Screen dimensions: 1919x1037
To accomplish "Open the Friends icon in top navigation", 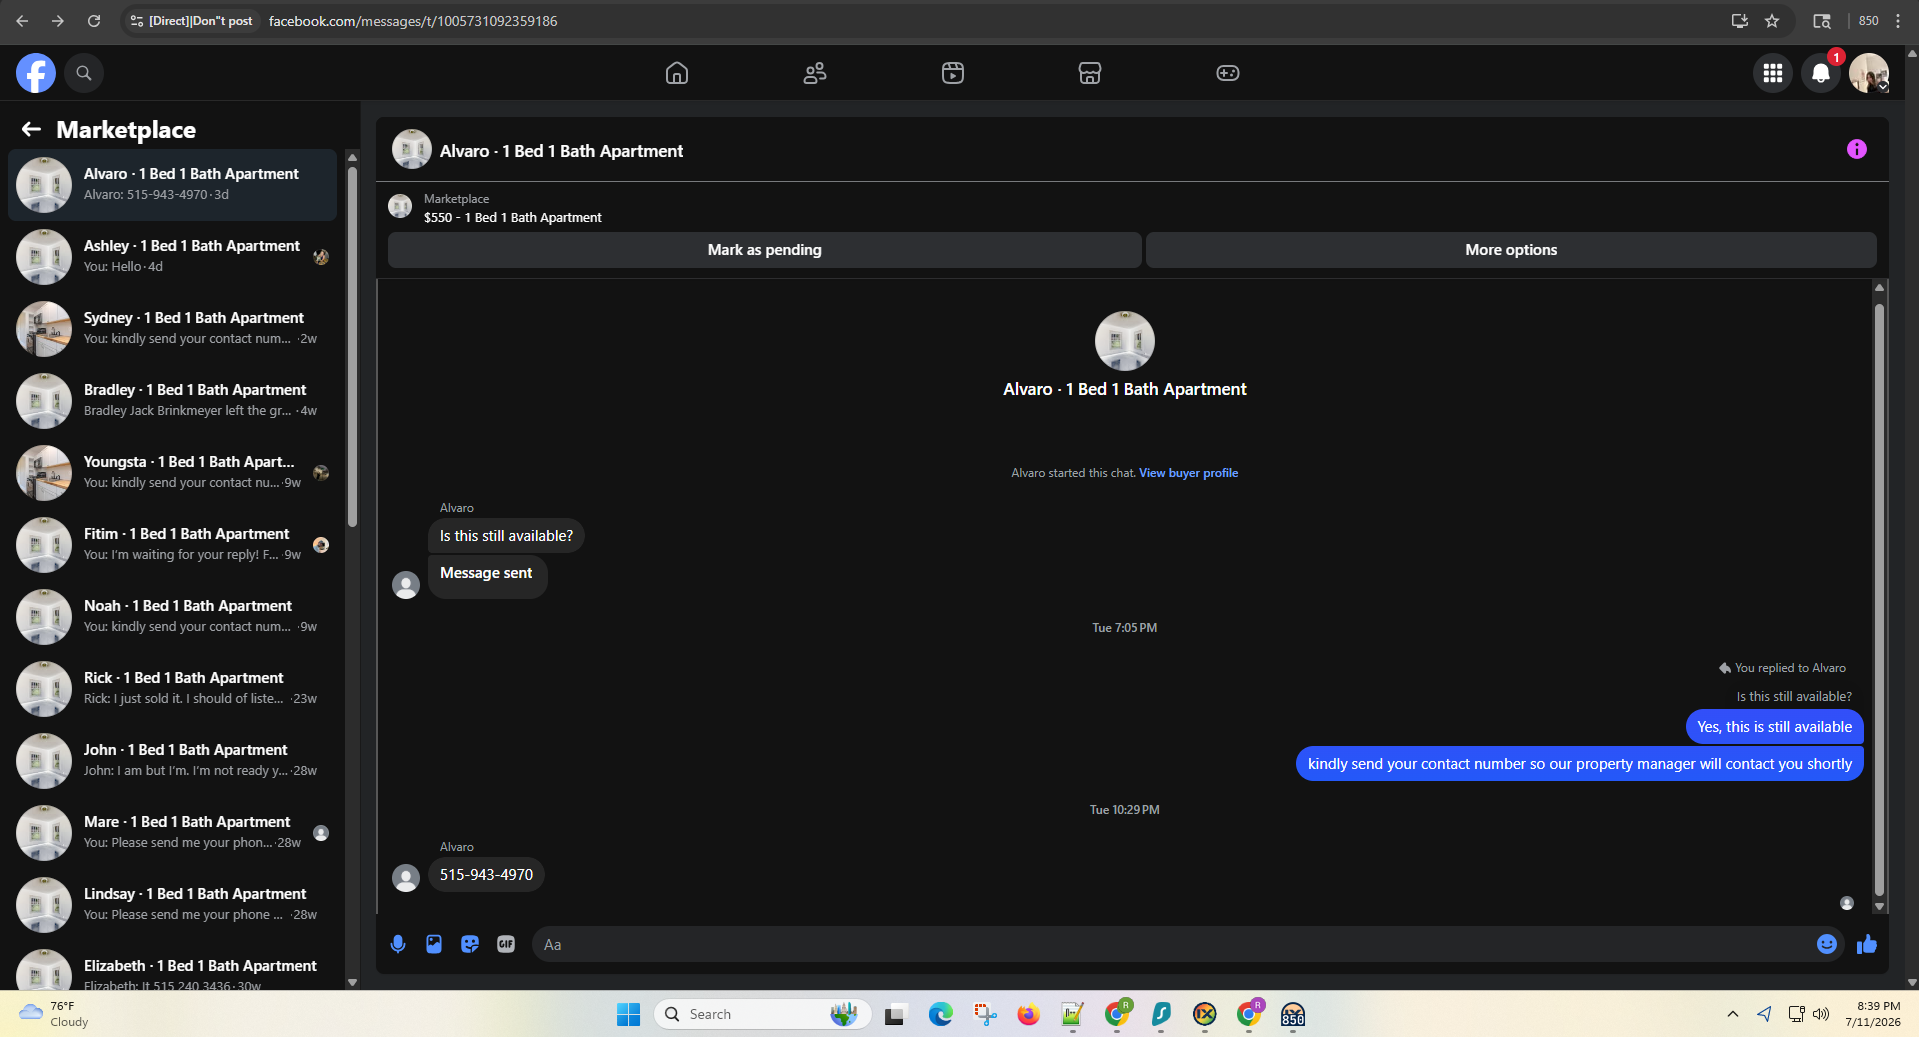I will click(815, 73).
